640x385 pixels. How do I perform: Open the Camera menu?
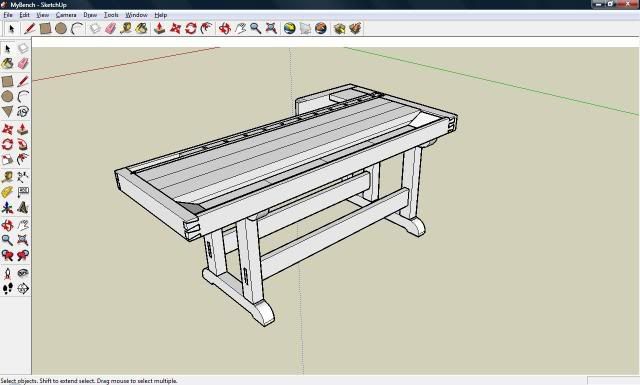[66, 15]
